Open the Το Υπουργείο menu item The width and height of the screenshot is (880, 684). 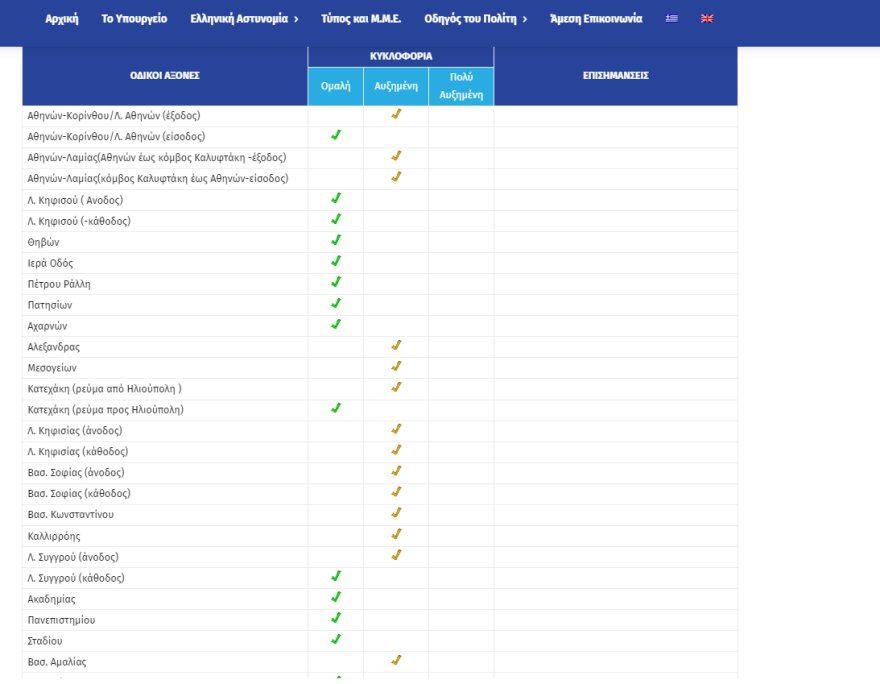point(134,19)
